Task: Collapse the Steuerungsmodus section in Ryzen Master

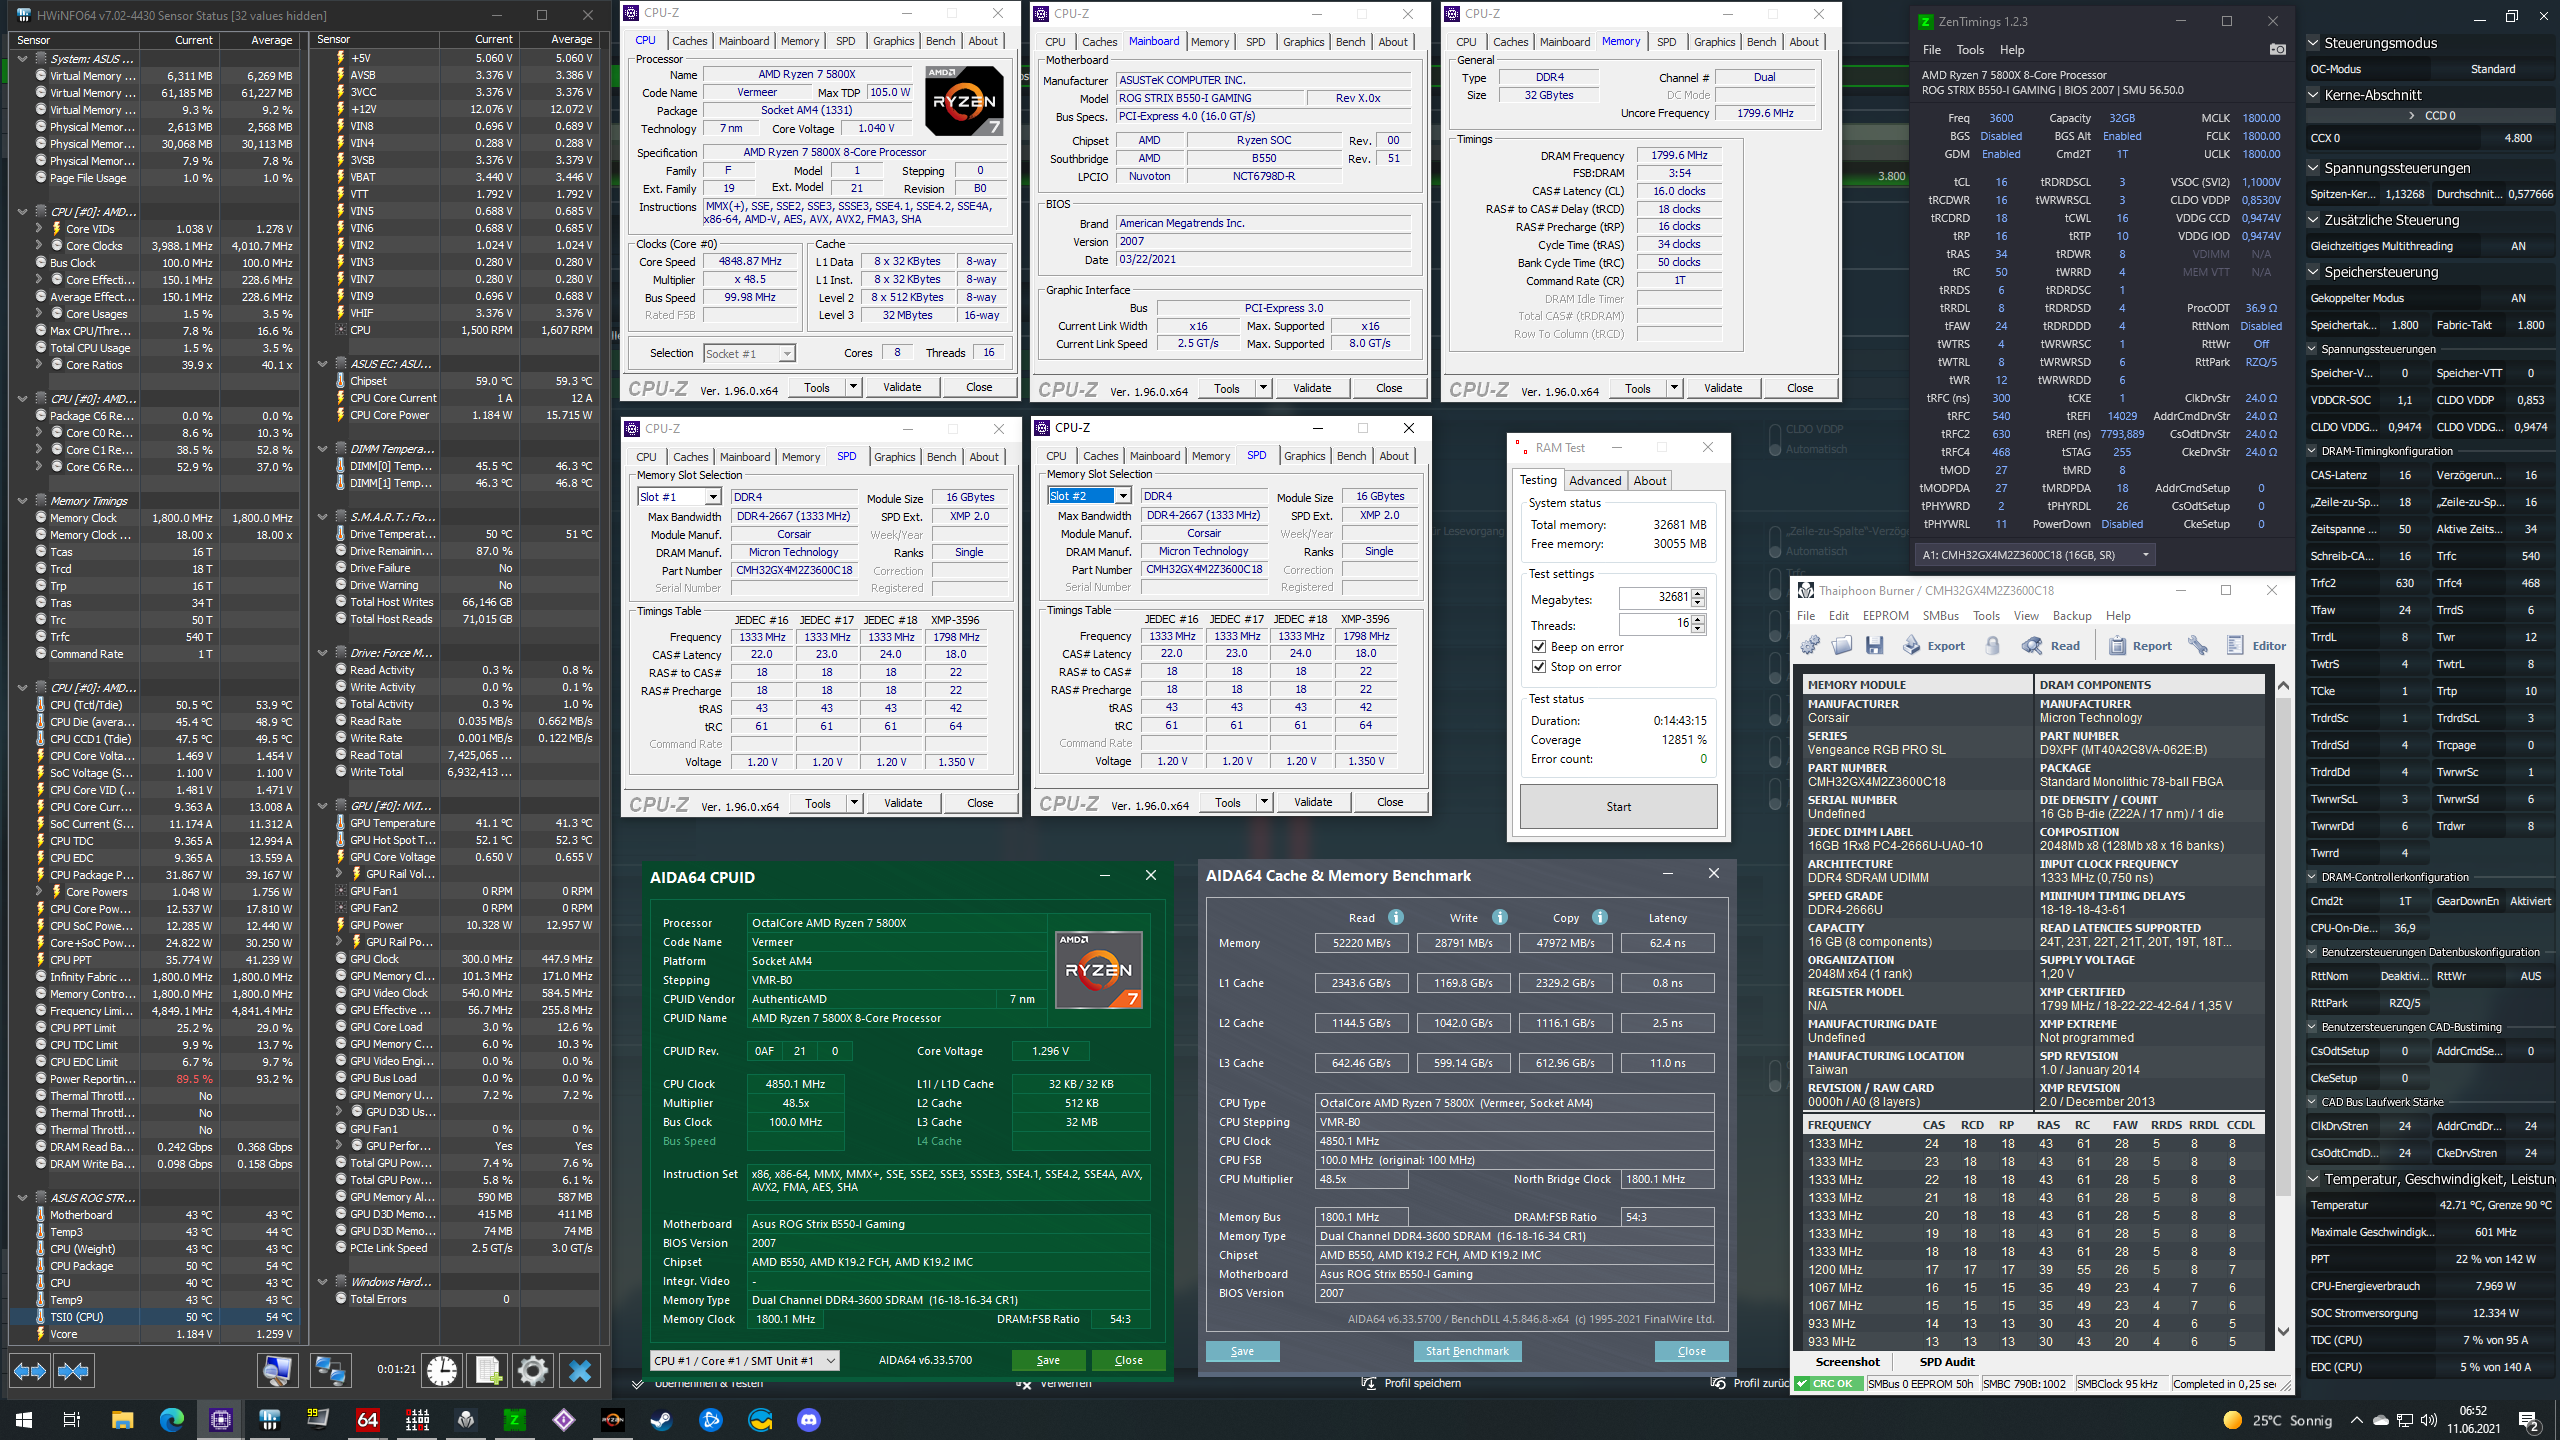Action: 2313,43
